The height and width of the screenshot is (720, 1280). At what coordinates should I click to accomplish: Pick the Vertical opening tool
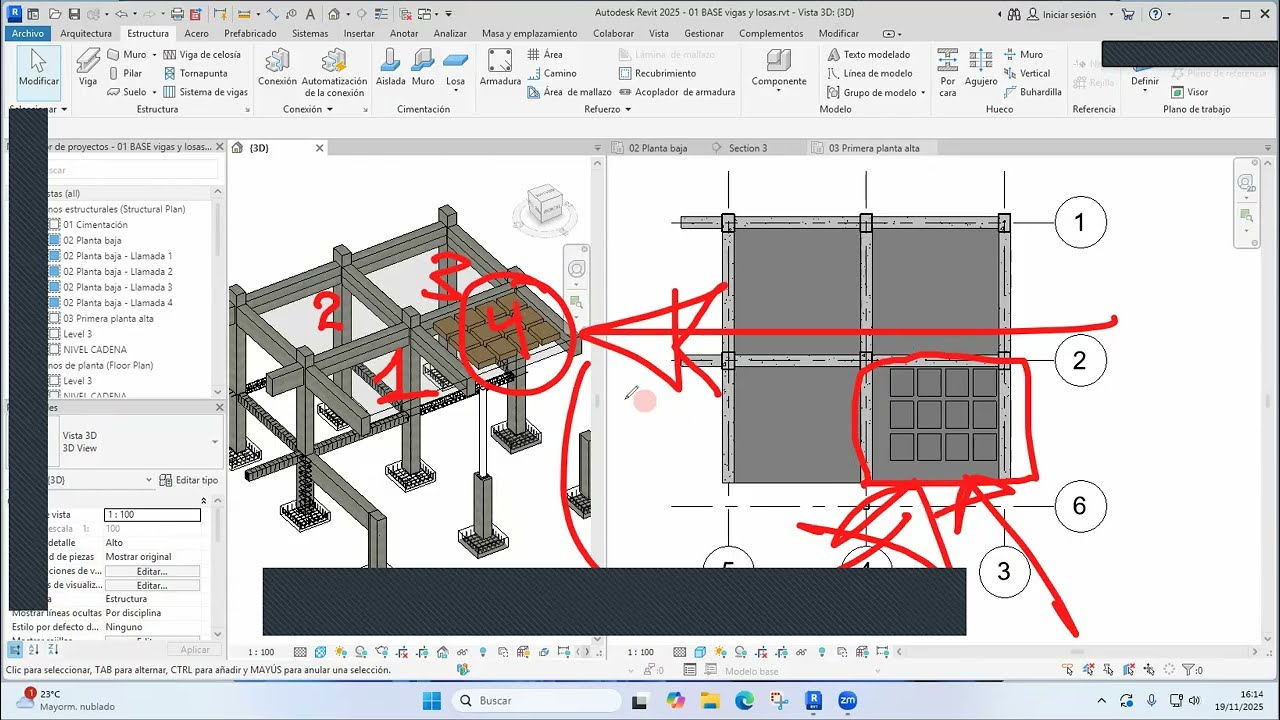click(1027, 73)
